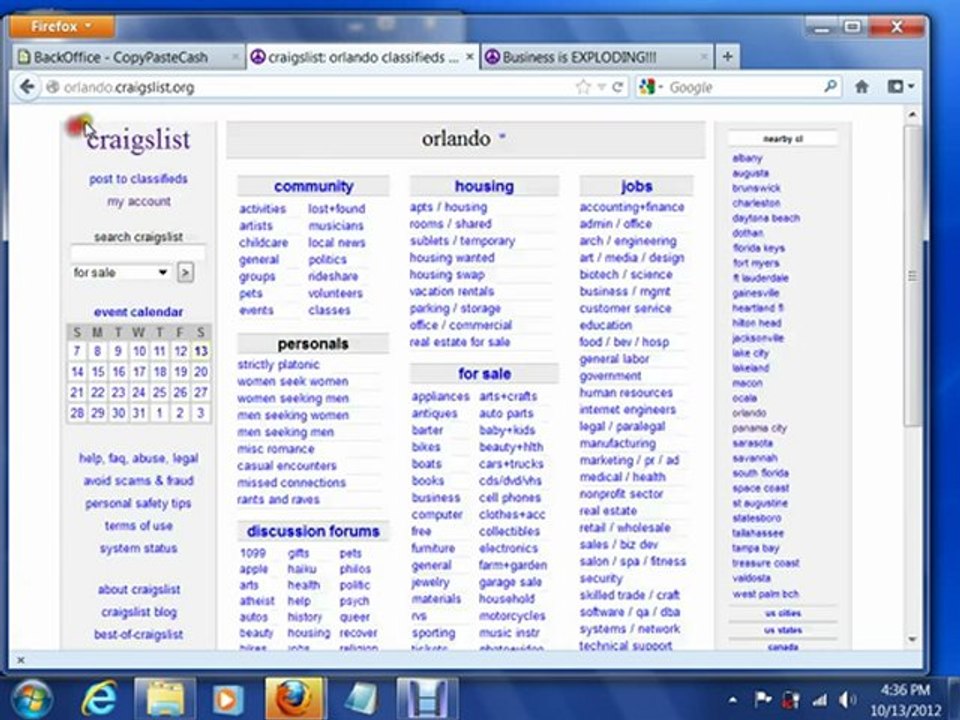960x720 pixels.
Task: Click the software / qa / dba link
Action: pyautogui.click(x=629, y=612)
